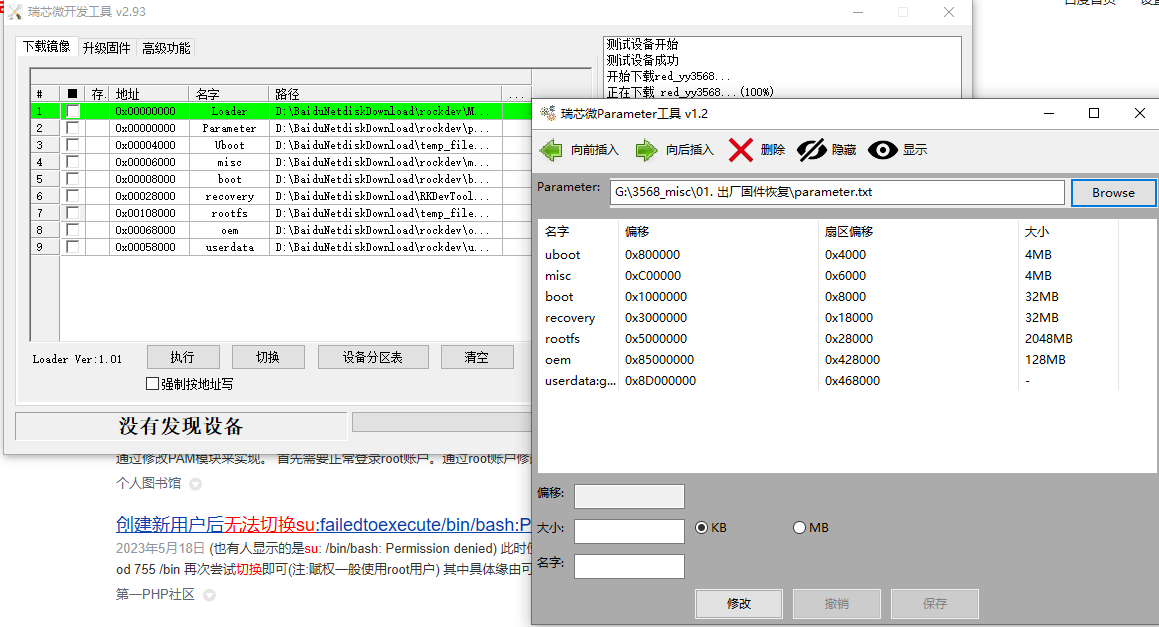The height and width of the screenshot is (627, 1159).
Task: Click the green insert-after arrow icon
Action: point(646,150)
